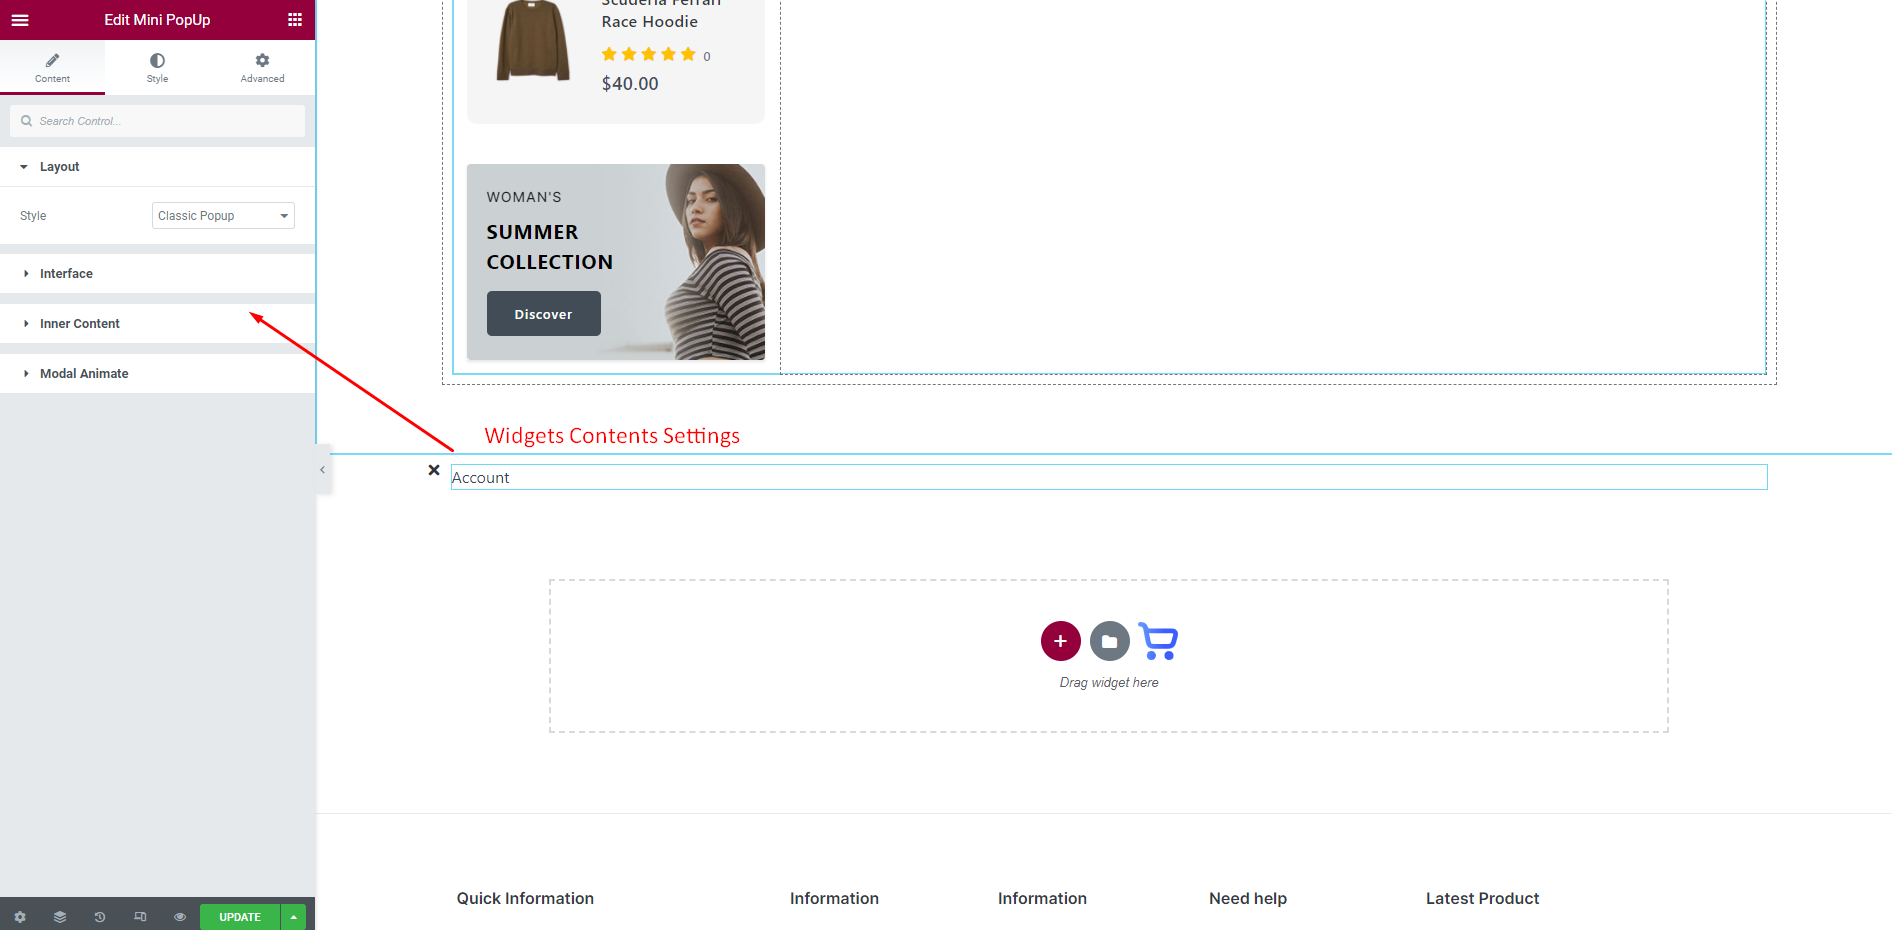
Task: Click the add new section plus button
Action: click(1060, 641)
